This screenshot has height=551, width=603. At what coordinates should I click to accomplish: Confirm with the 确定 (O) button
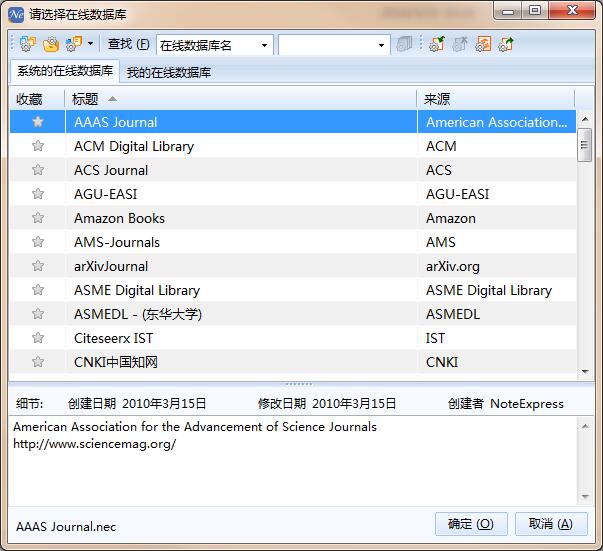[x=471, y=524]
